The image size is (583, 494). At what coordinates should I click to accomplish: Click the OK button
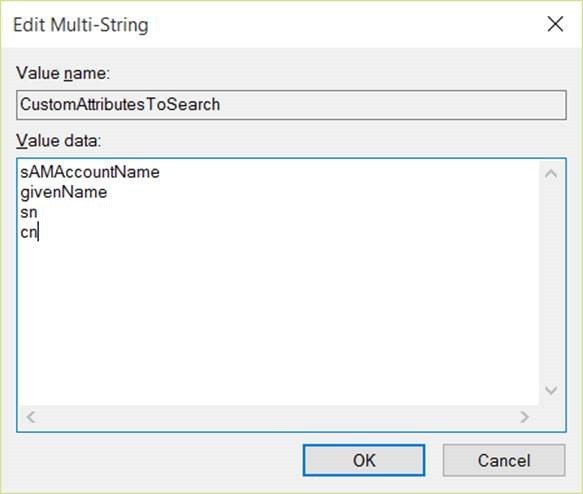click(x=364, y=460)
